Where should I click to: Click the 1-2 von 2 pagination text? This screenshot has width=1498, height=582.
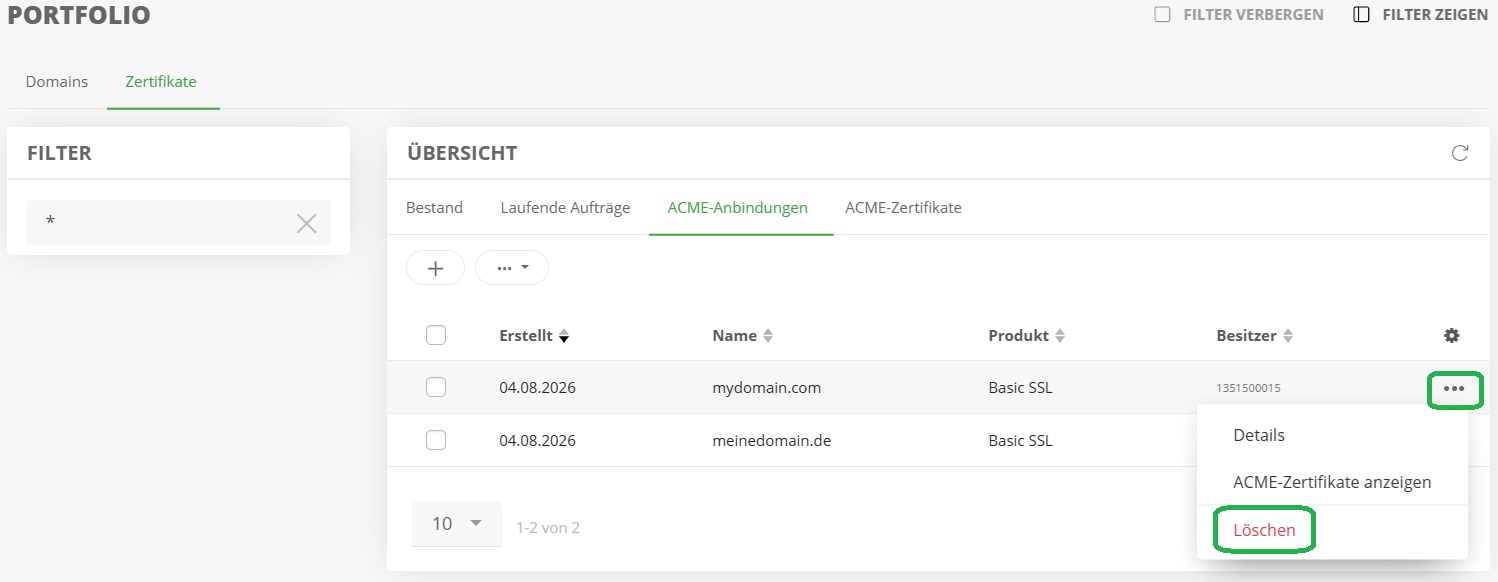[x=548, y=527]
